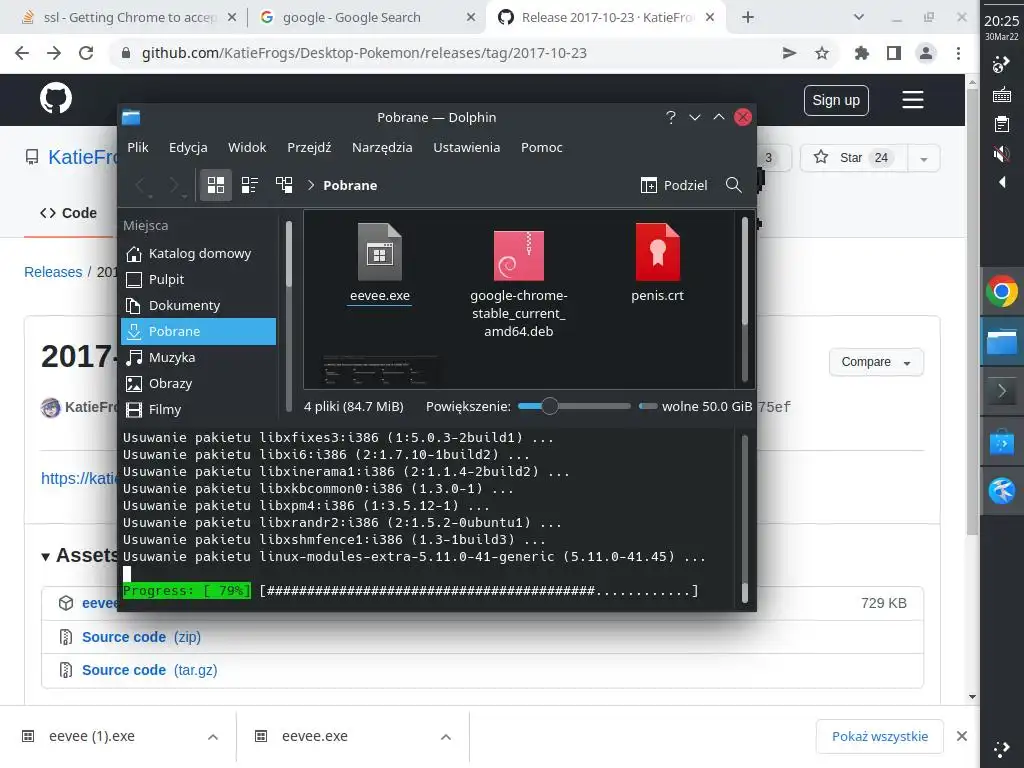Collapse the Assets section triangle
Screen dimensions: 1024x768
click(x=46, y=556)
